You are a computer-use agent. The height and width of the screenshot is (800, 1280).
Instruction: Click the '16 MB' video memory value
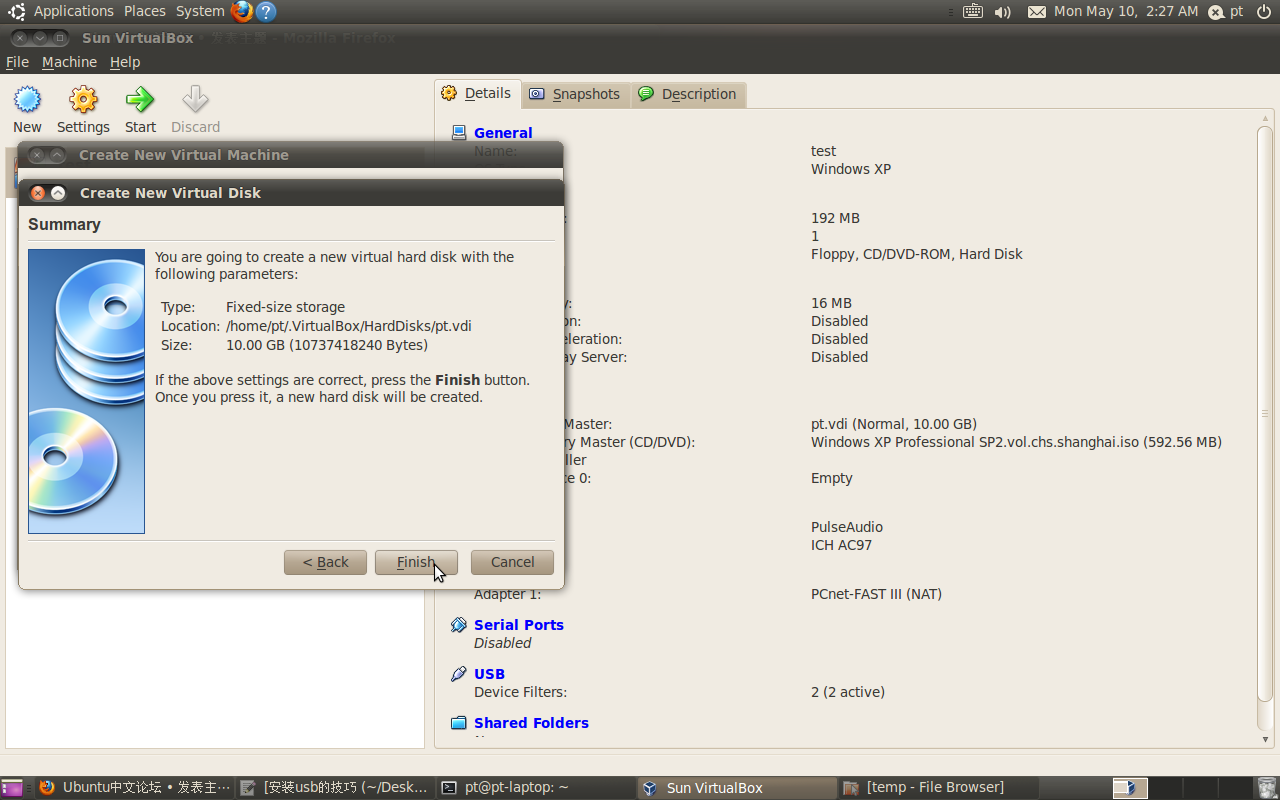(x=831, y=303)
